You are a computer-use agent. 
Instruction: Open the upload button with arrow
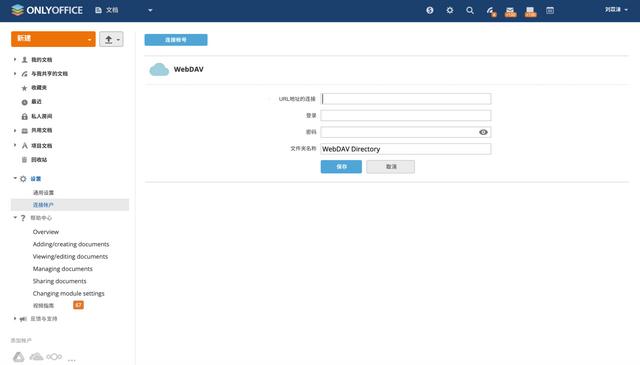click(111, 39)
